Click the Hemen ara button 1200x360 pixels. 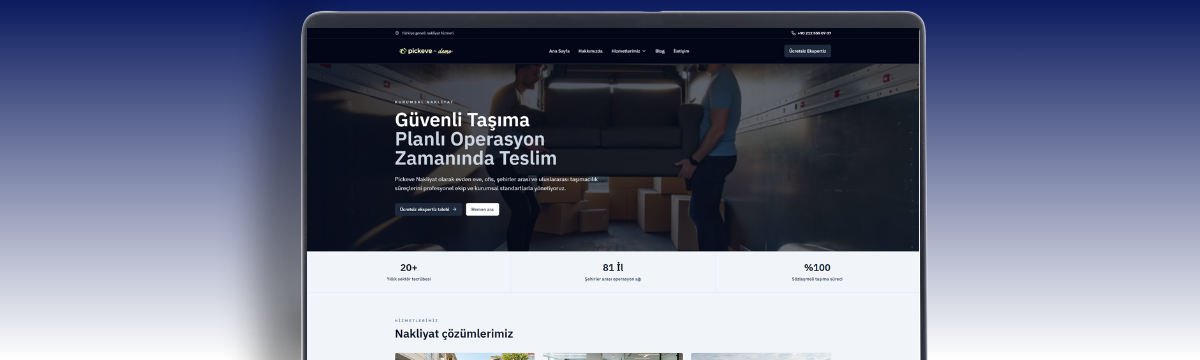coord(482,209)
